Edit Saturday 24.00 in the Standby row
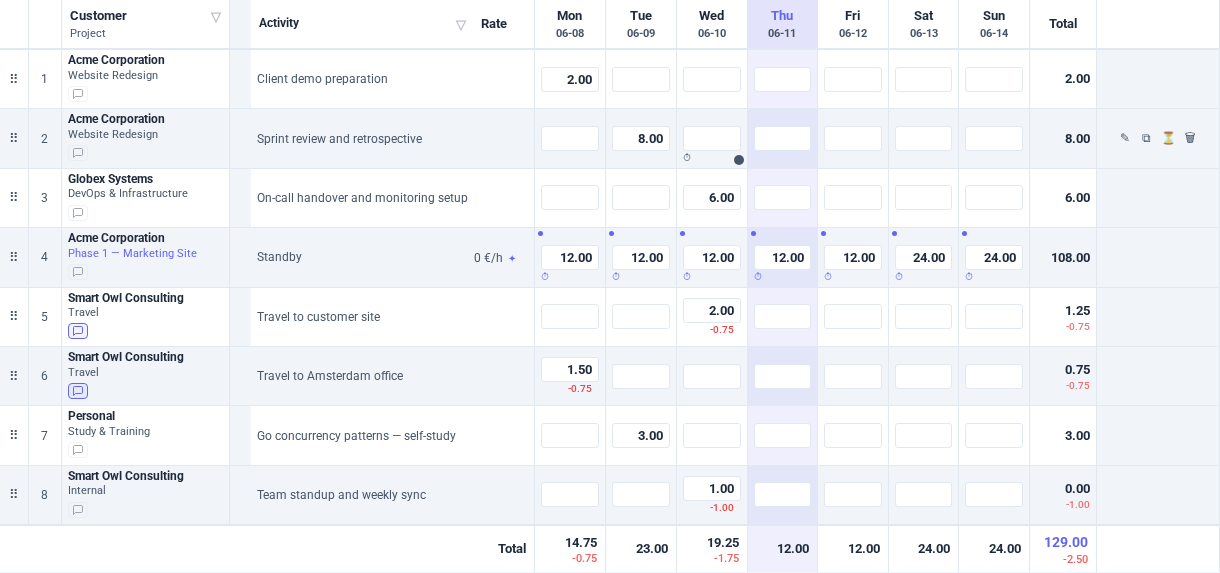The width and height of the screenshot is (1220, 573). click(x=924, y=258)
